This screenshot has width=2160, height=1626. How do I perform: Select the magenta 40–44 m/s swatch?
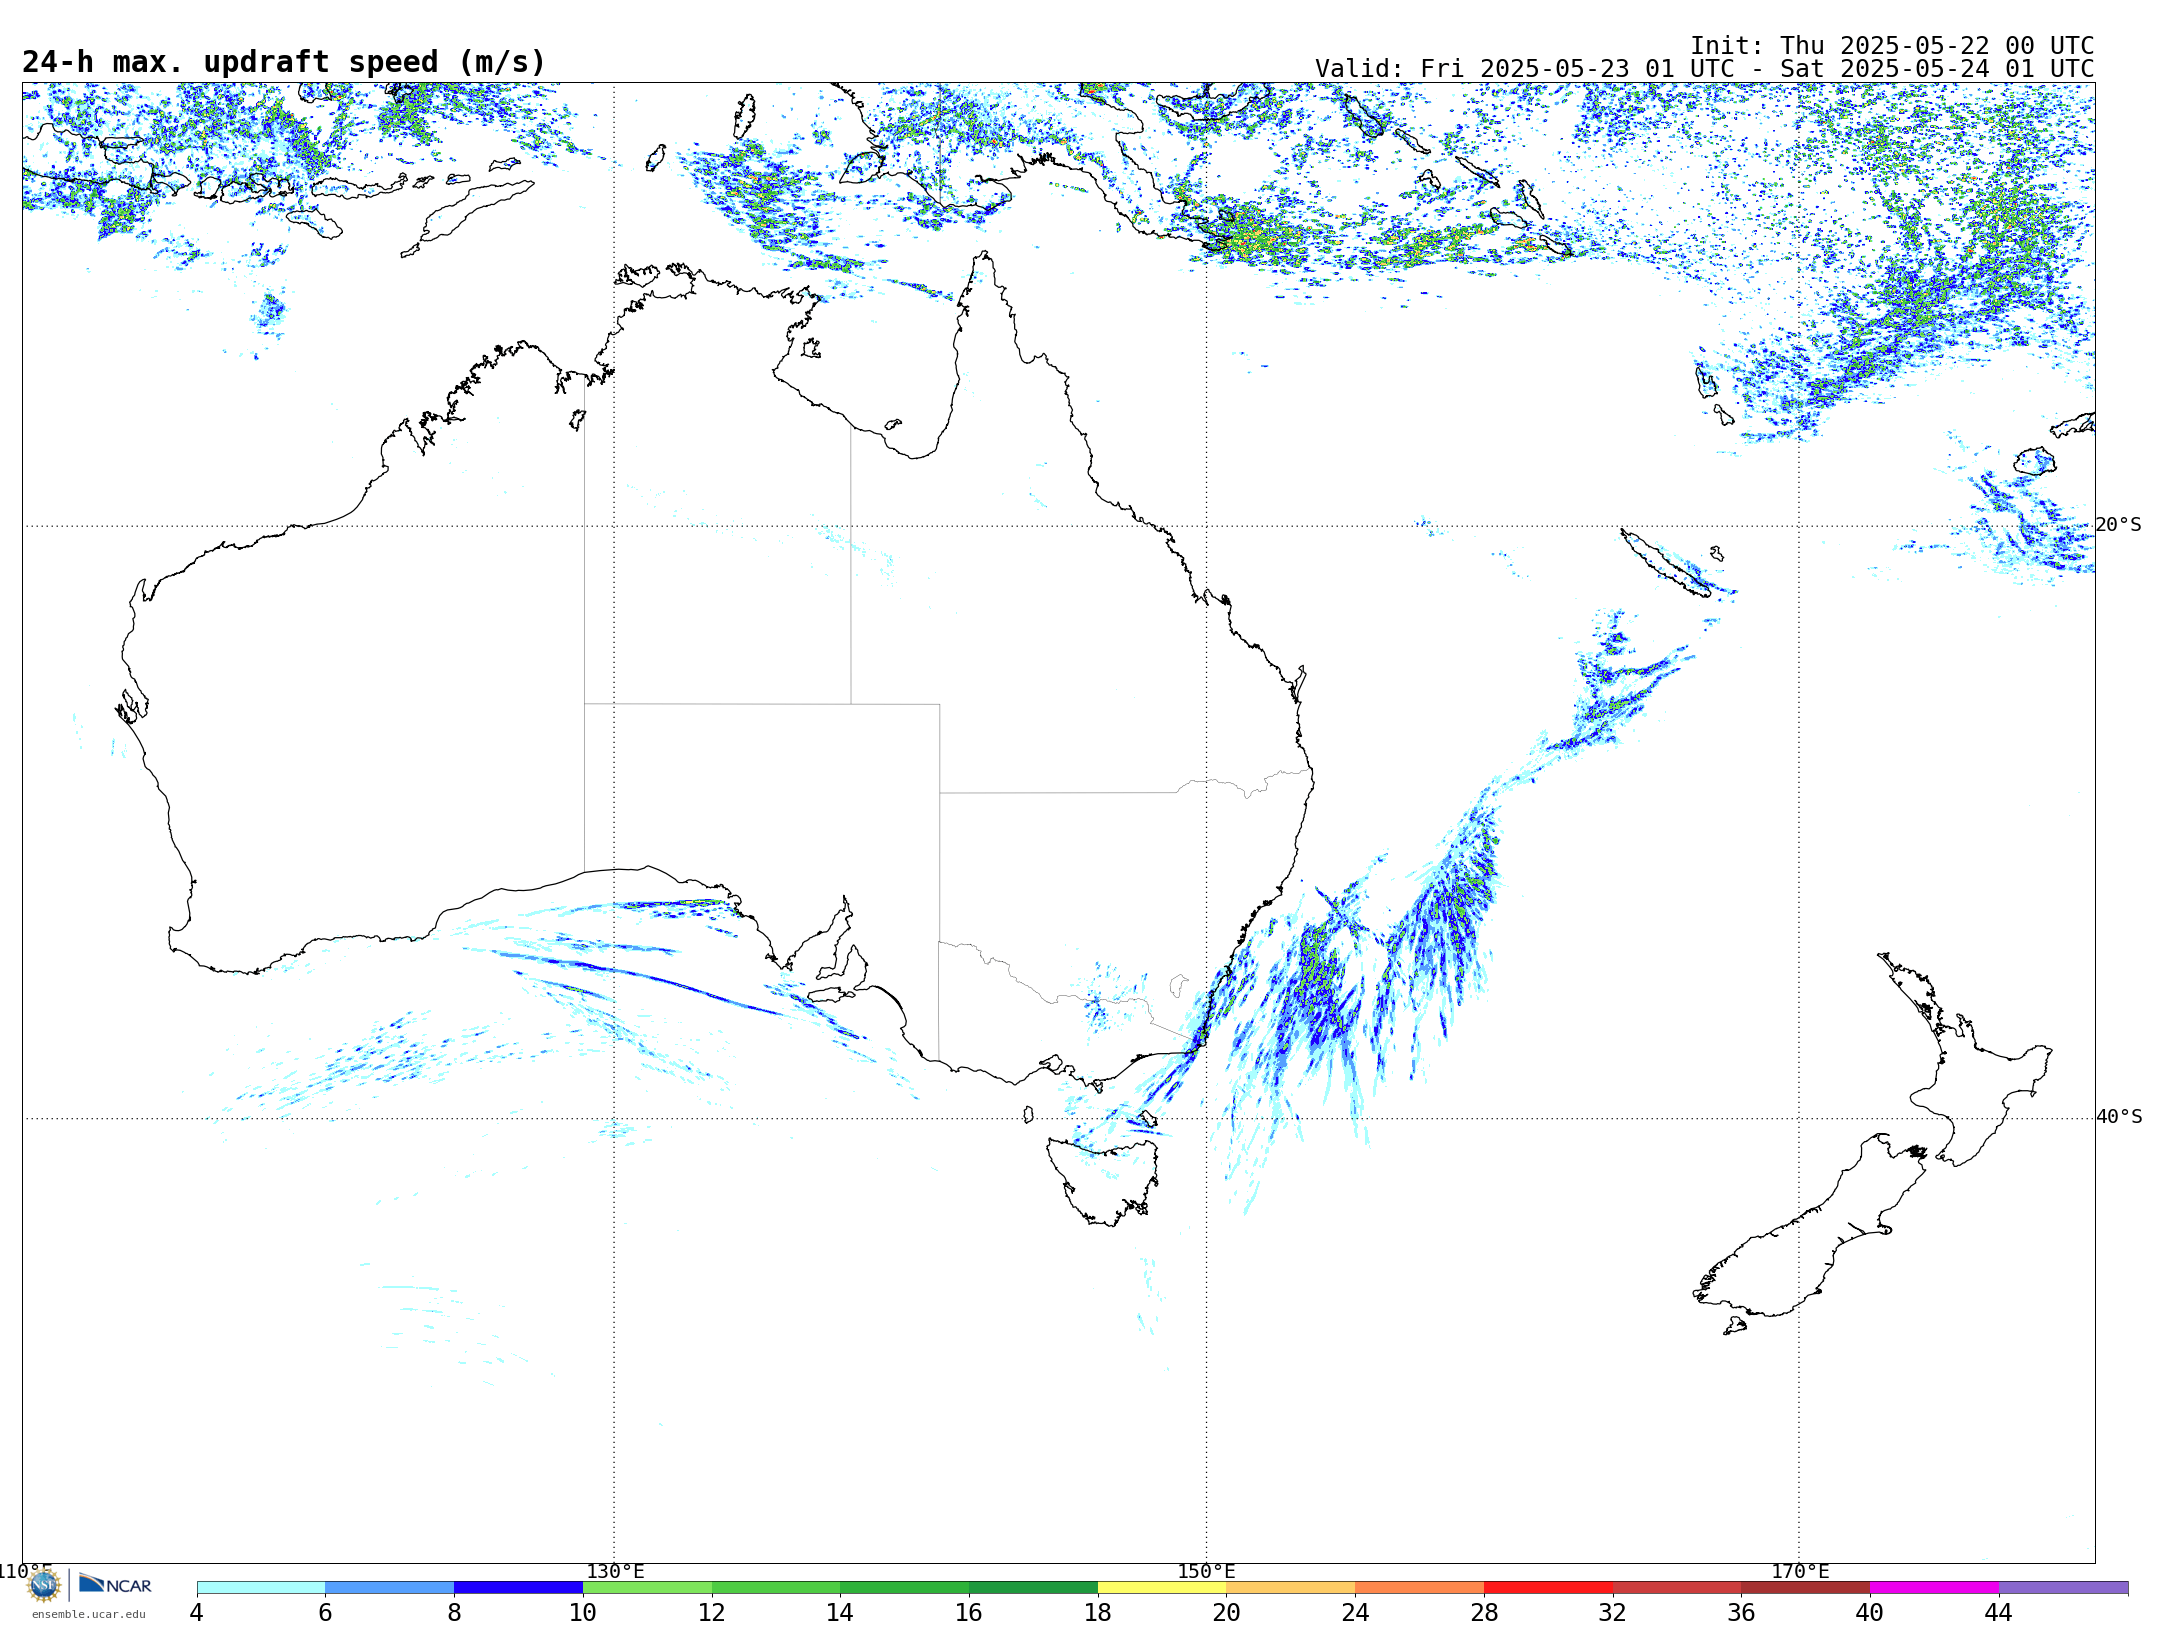1934,1587
